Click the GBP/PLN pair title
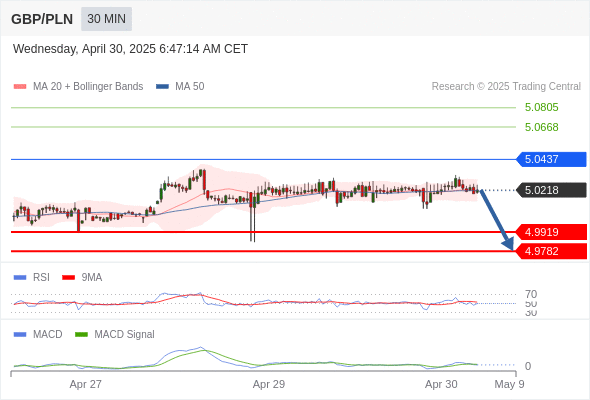This screenshot has height=400, width=590. (42, 19)
